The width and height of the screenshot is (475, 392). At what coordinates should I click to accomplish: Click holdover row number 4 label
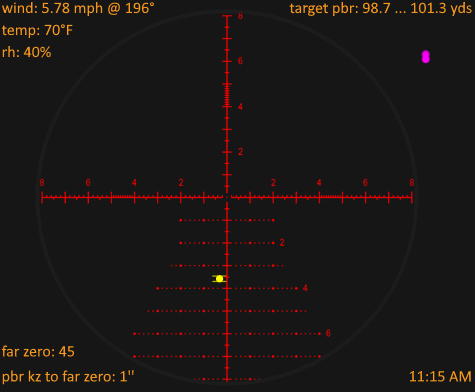coord(305,288)
